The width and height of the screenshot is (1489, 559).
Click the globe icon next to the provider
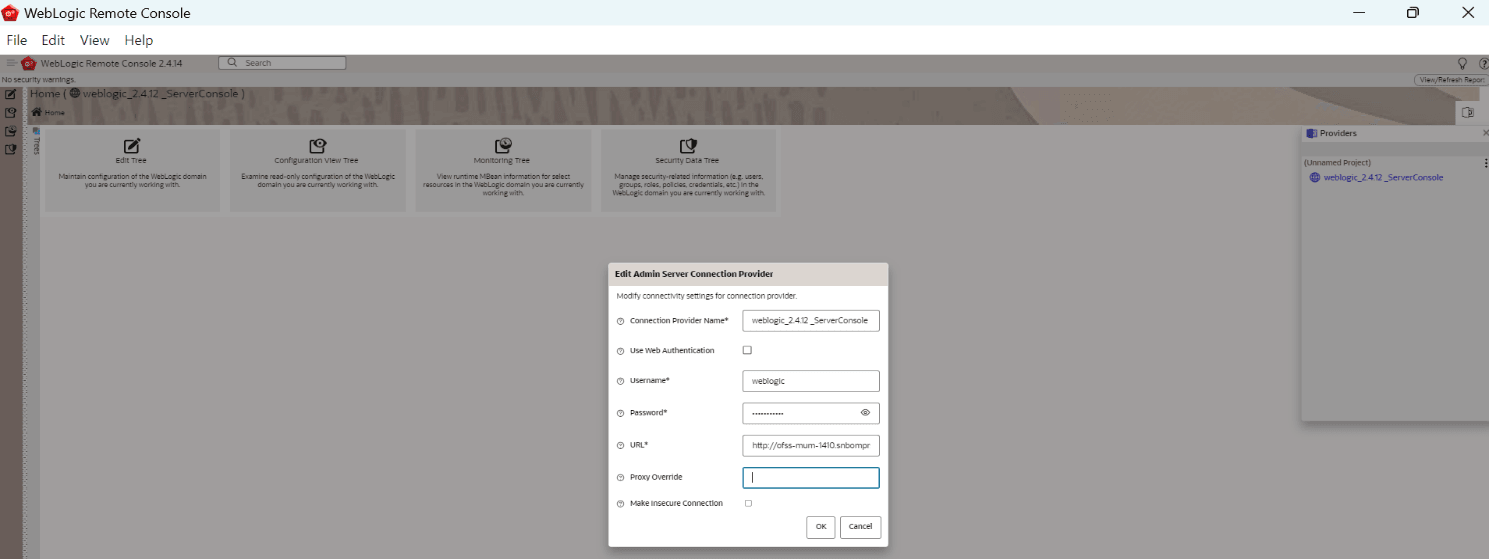(1315, 177)
